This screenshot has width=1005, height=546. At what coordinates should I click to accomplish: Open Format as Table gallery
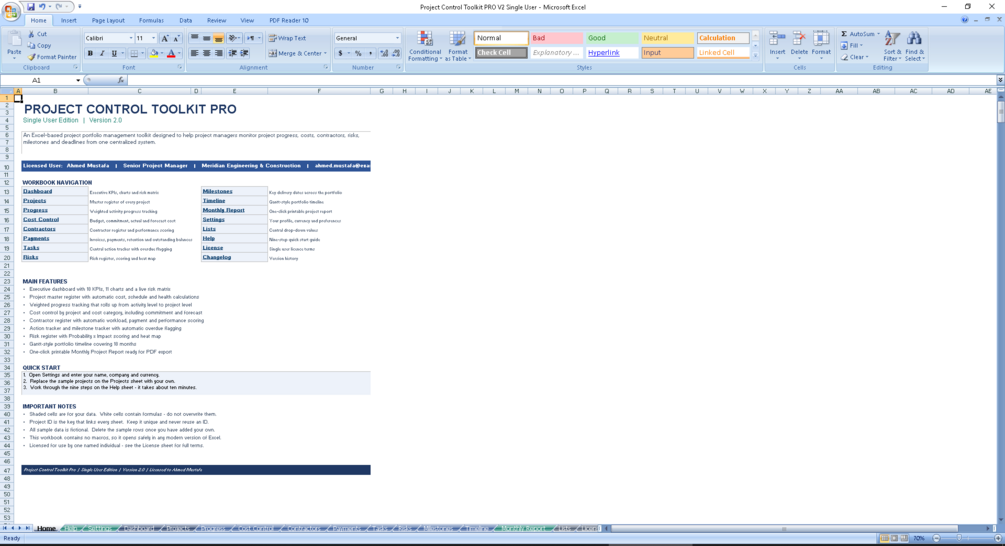(458, 46)
